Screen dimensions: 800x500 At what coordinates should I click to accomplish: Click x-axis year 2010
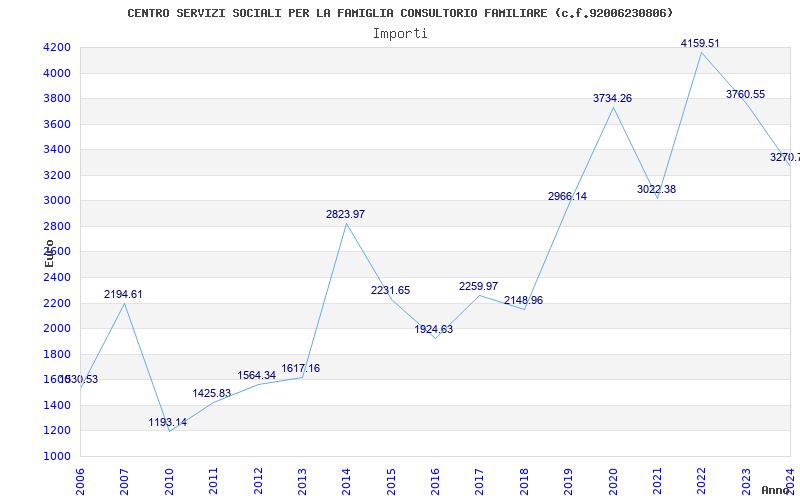[169, 481]
